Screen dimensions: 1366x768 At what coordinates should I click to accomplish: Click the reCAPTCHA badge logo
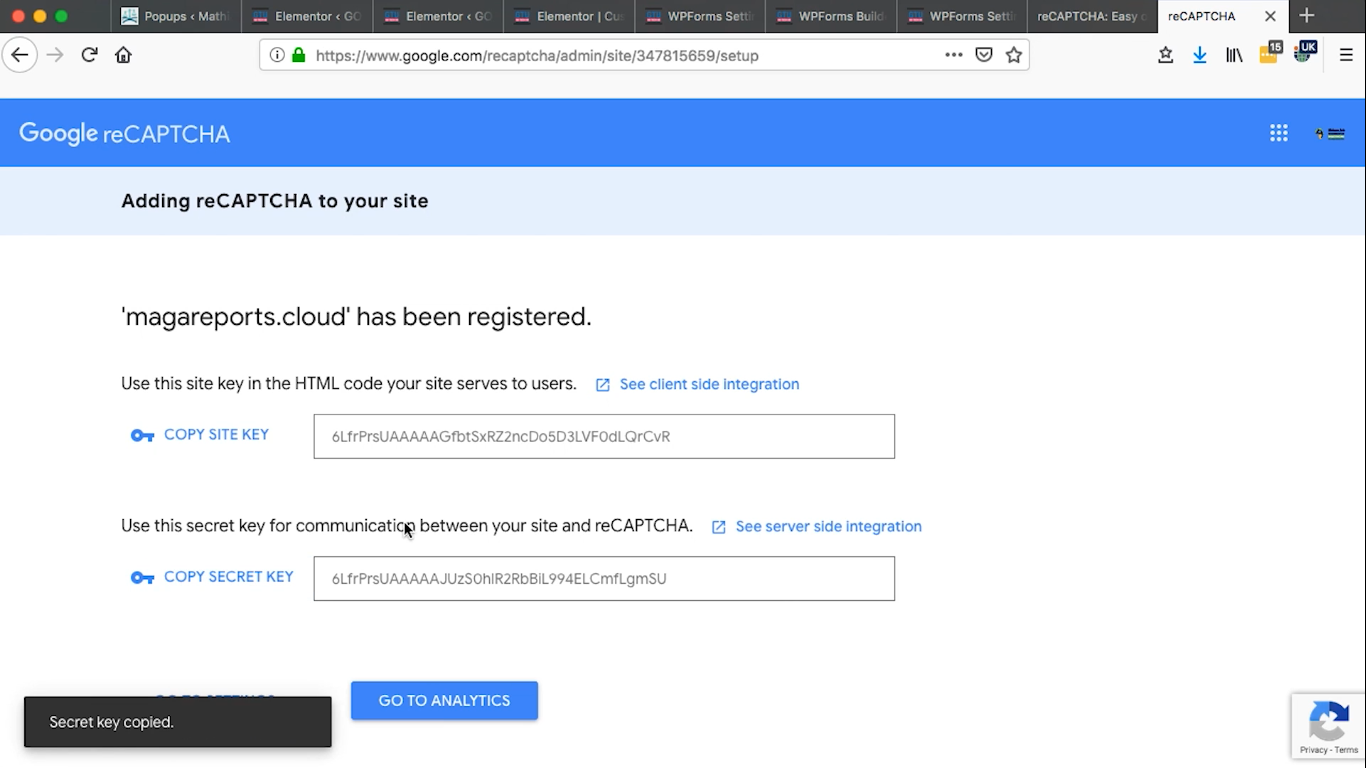1328,721
